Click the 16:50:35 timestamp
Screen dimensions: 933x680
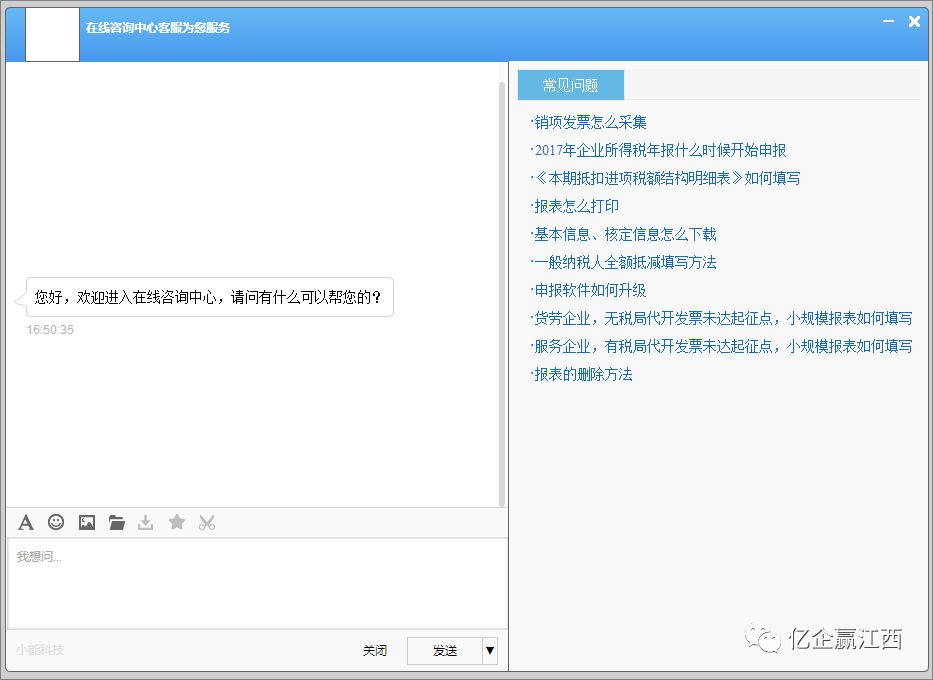pyautogui.click(x=50, y=330)
